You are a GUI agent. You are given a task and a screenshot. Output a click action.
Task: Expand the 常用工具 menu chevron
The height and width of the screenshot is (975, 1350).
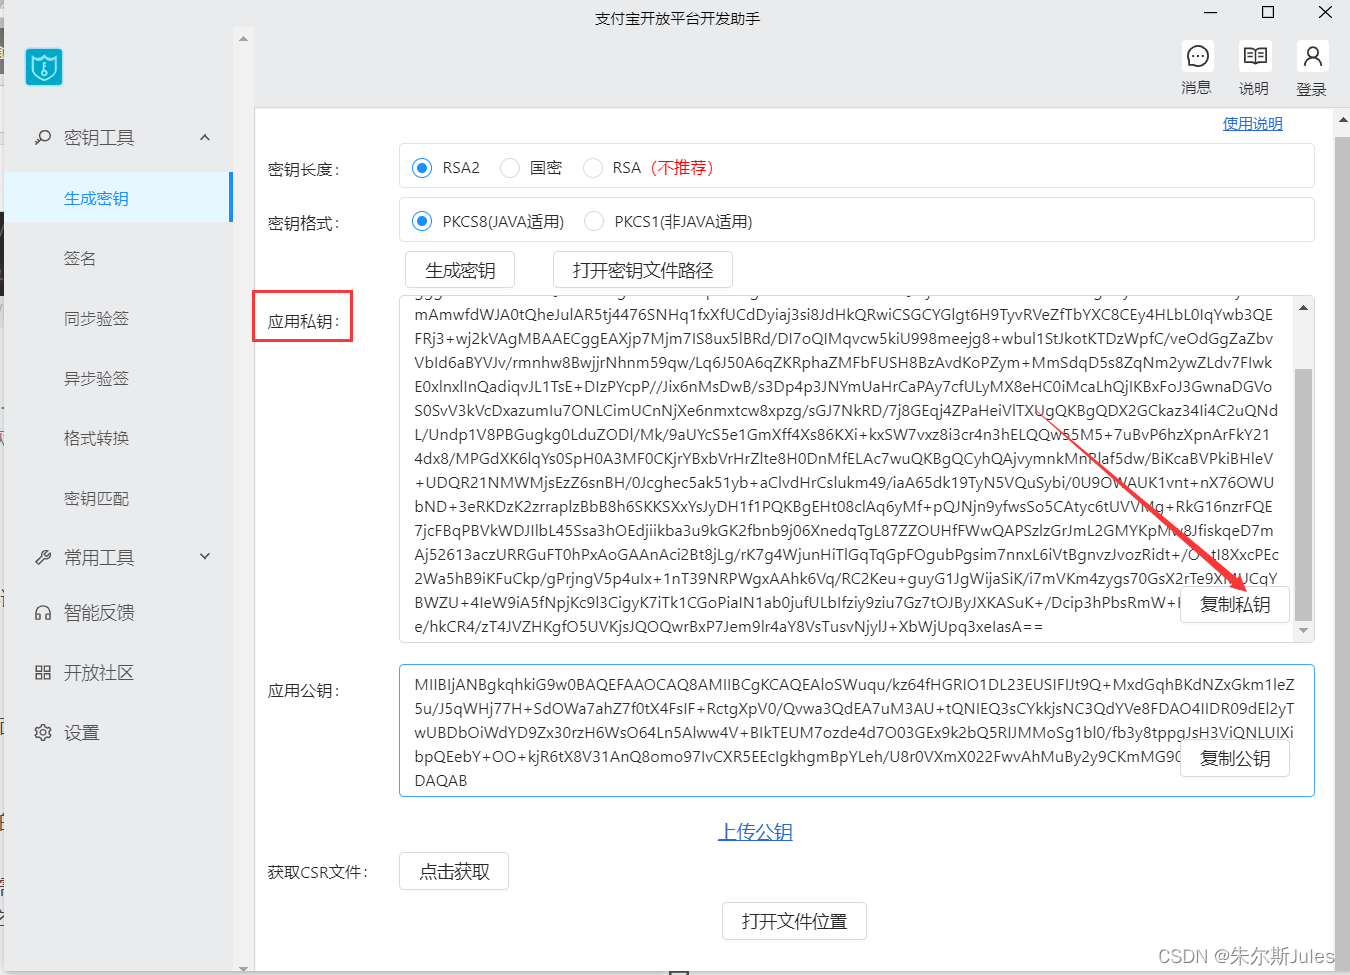(x=205, y=557)
